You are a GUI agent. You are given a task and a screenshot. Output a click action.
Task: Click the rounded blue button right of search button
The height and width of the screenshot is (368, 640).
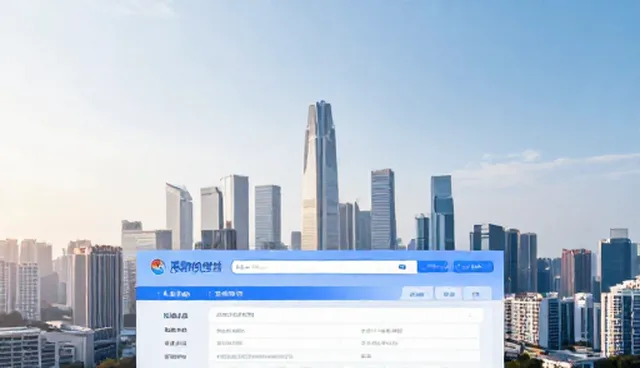click(473, 267)
